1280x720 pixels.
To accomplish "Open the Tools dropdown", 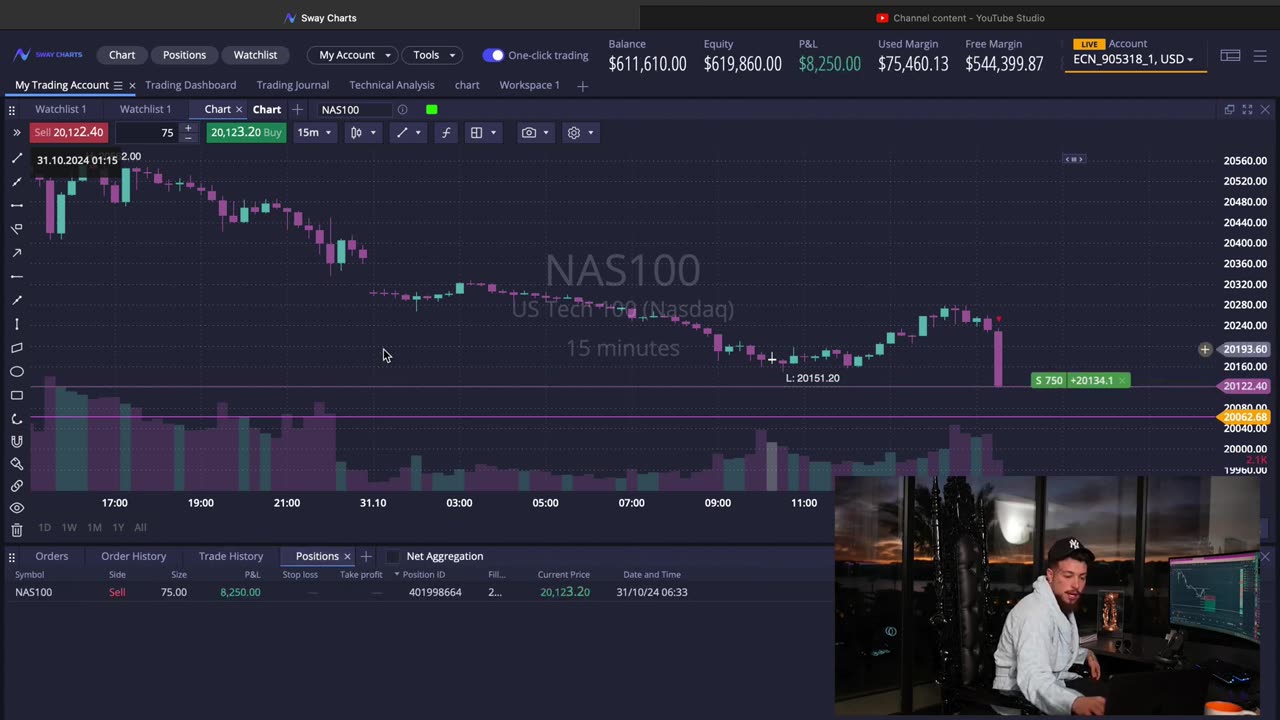I will tap(434, 55).
